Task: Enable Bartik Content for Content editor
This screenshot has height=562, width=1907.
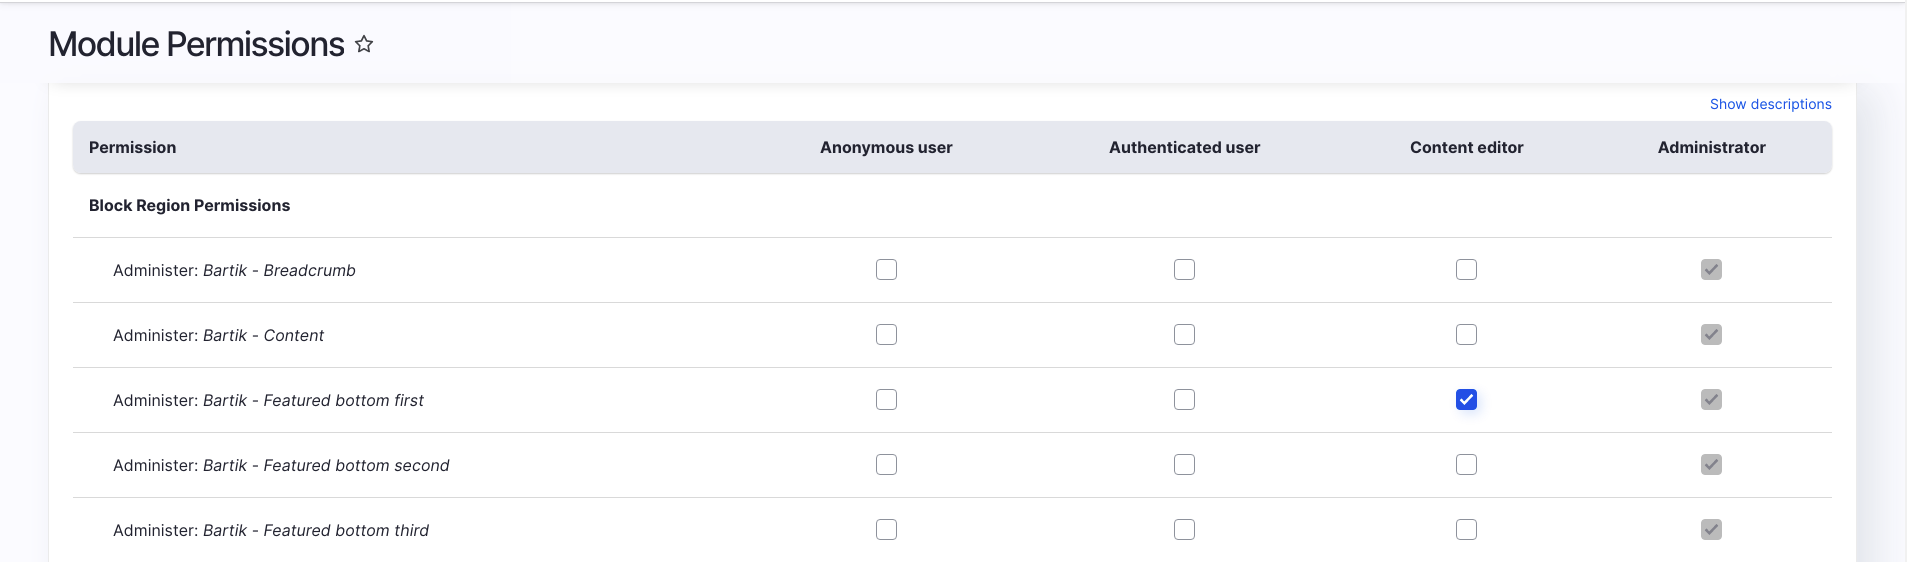Action: tap(1466, 335)
